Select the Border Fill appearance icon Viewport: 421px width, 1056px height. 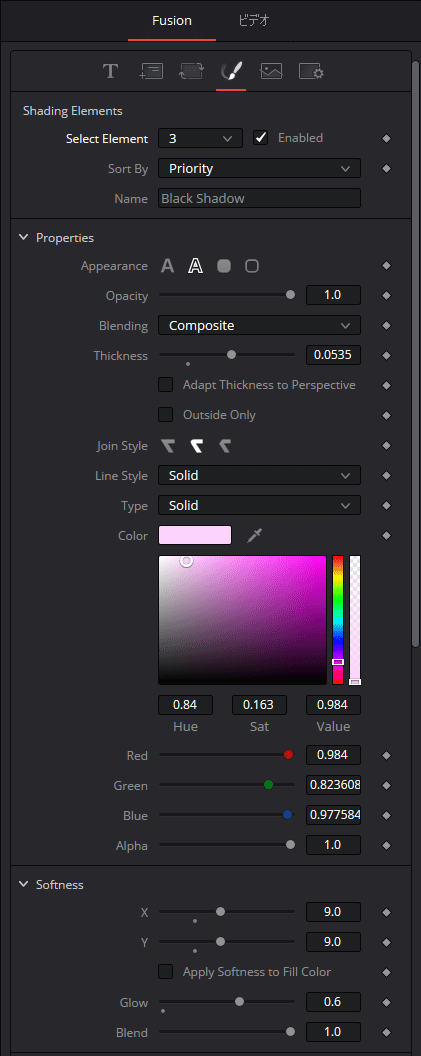coord(224,266)
